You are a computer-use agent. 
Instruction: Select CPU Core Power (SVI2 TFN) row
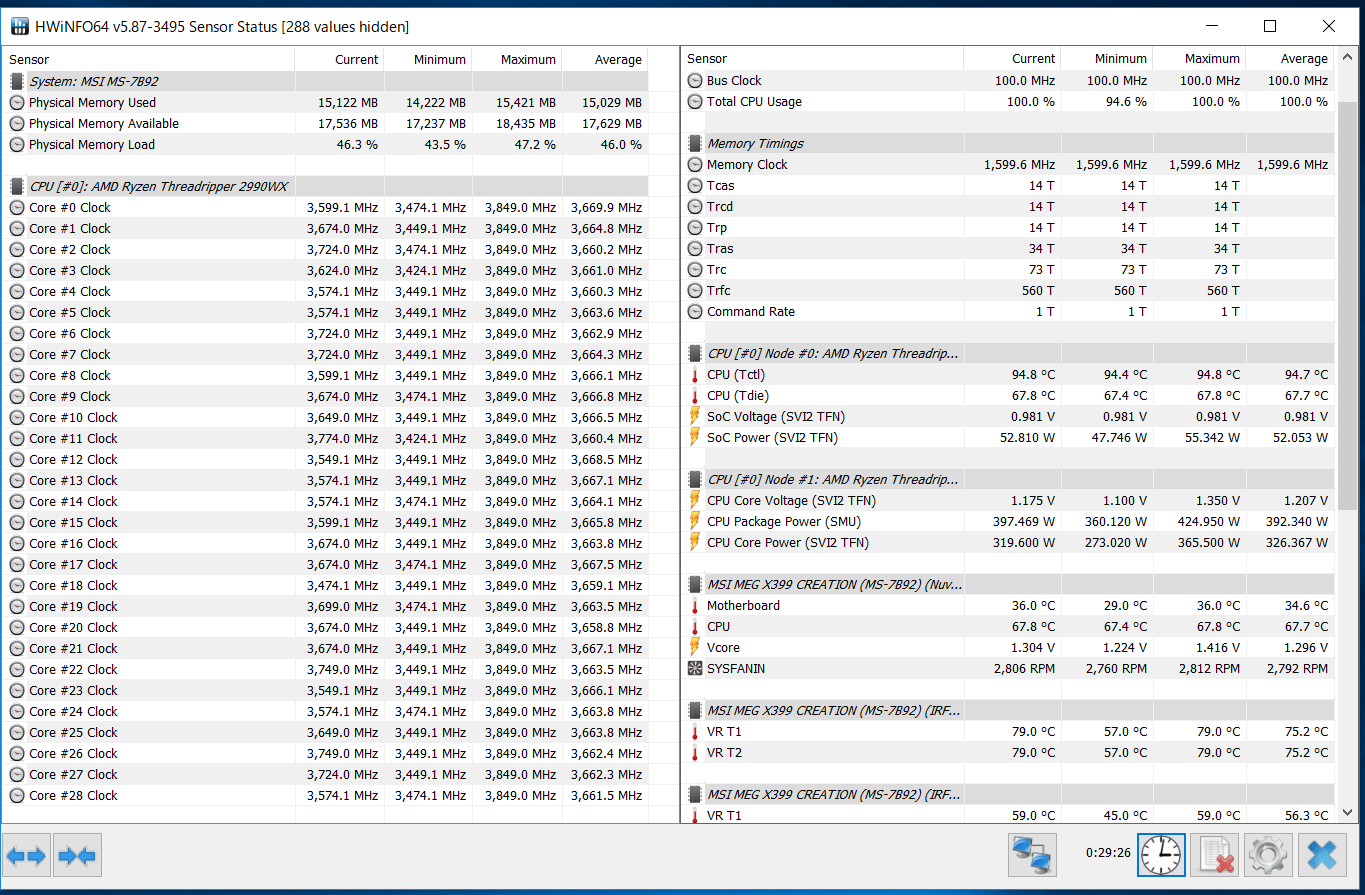1008,543
